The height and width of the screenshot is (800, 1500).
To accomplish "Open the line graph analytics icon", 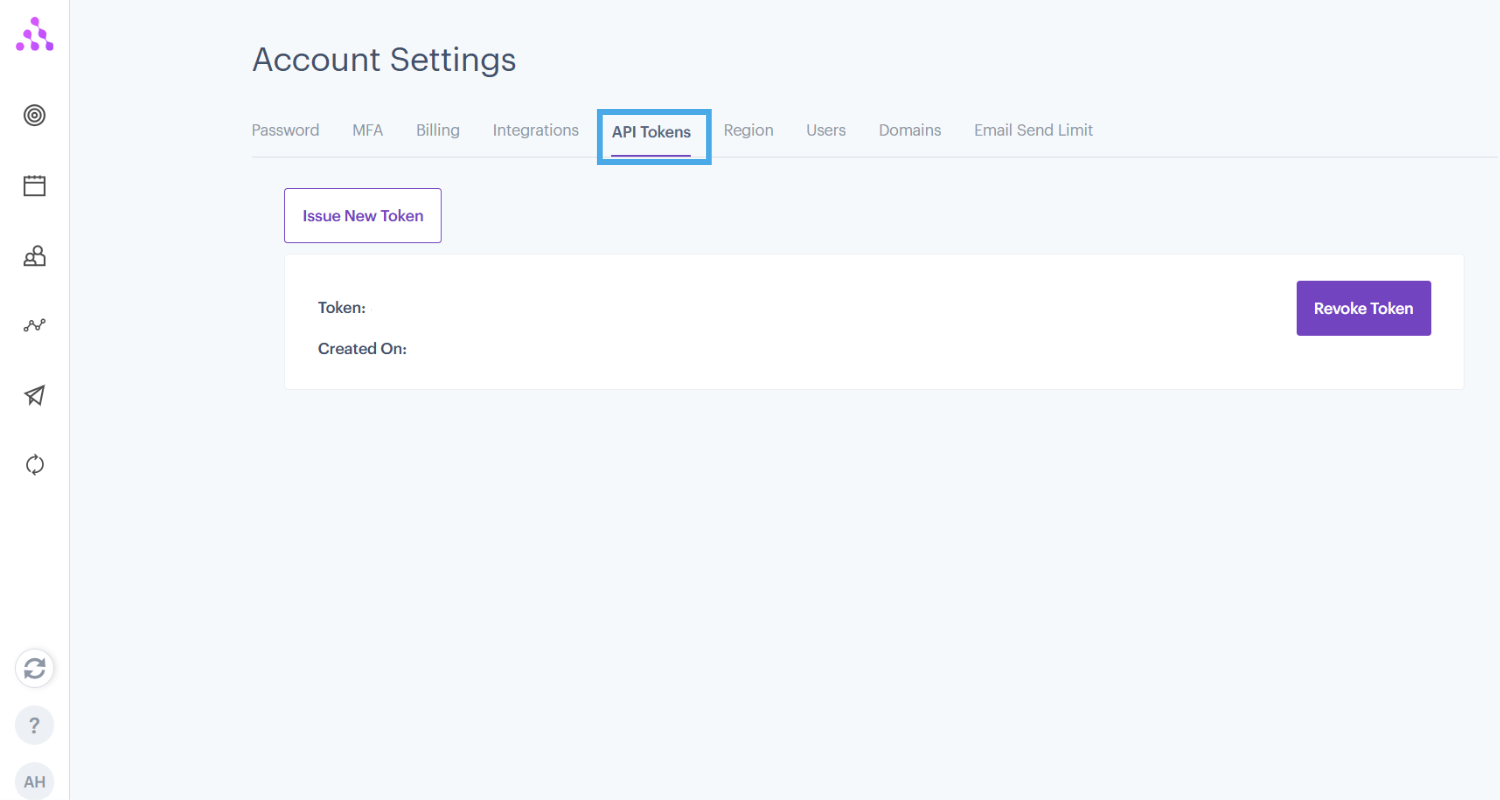I will tap(35, 325).
